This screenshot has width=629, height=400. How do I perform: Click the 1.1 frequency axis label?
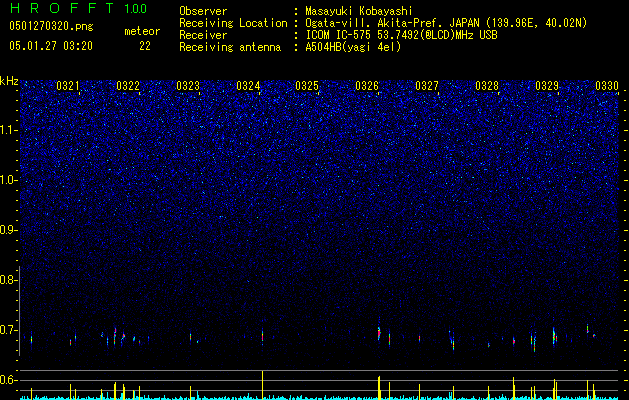point(8,130)
